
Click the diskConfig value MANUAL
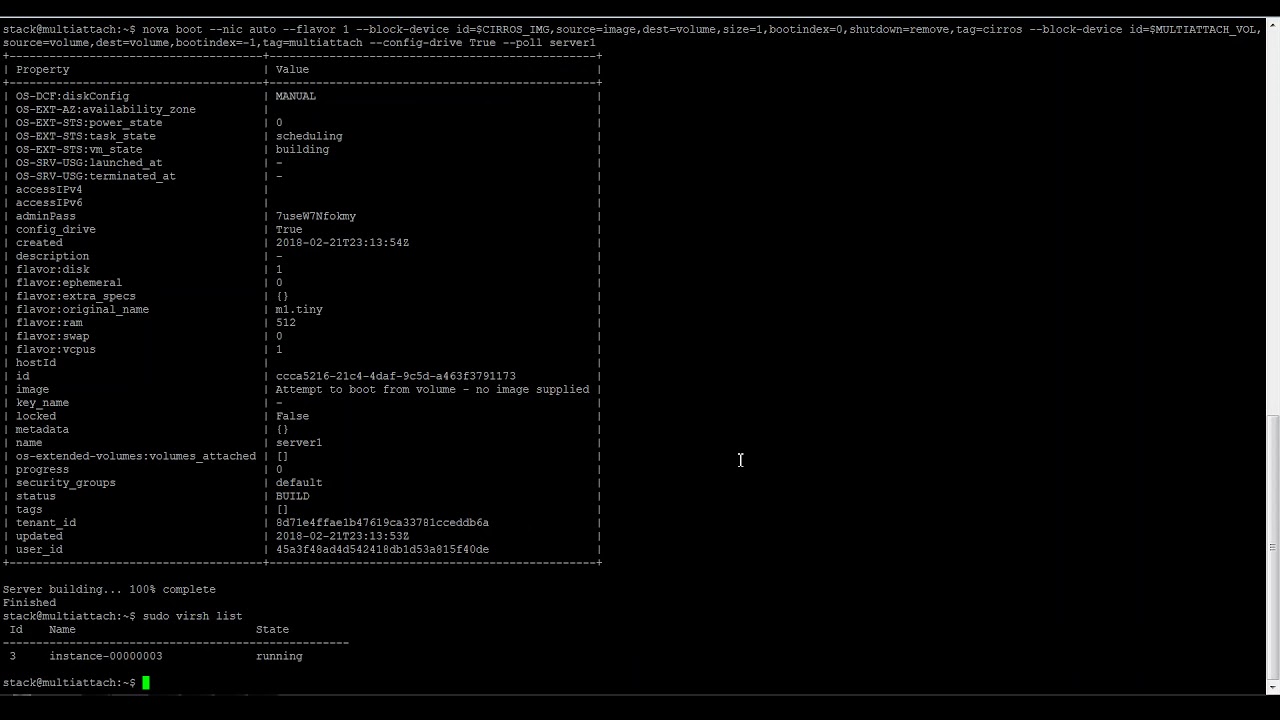pos(296,96)
